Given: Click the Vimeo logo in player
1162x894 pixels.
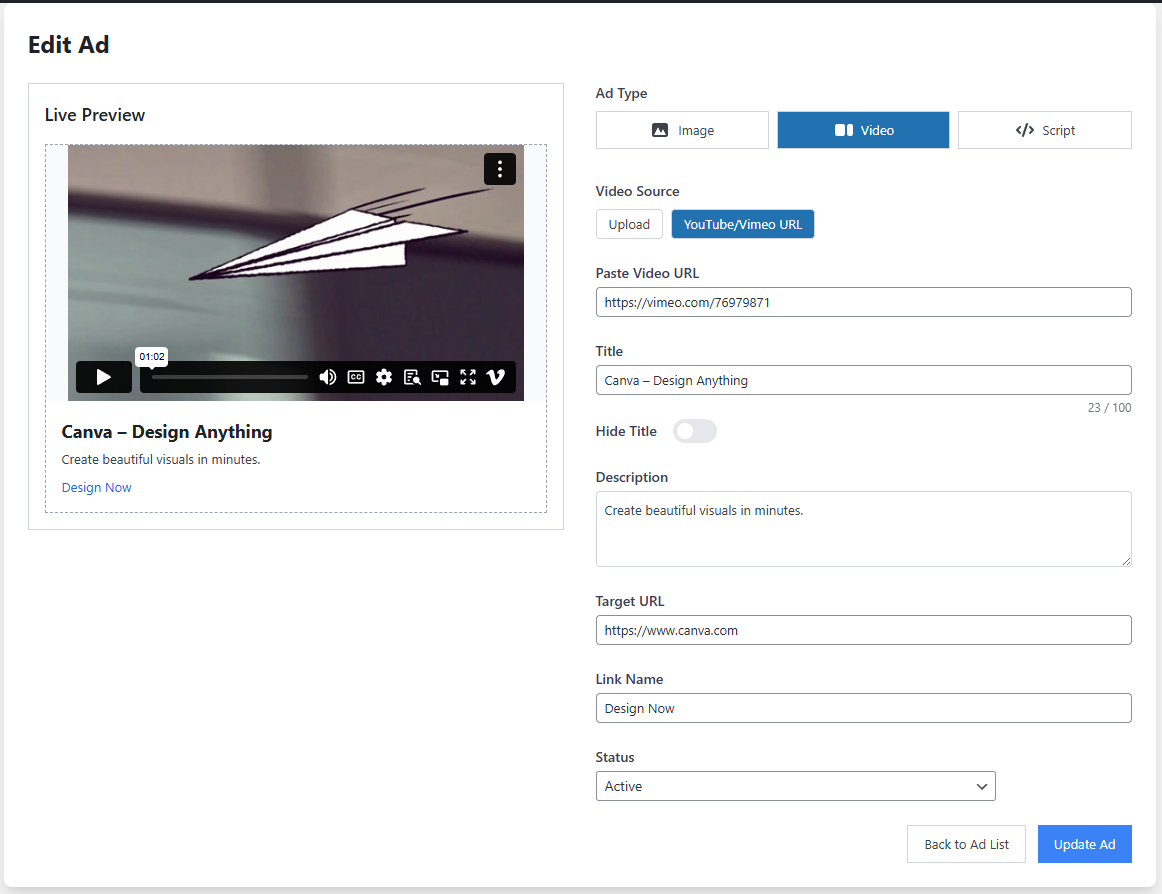Looking at the screenshot, I should click(x=496, y=377).
